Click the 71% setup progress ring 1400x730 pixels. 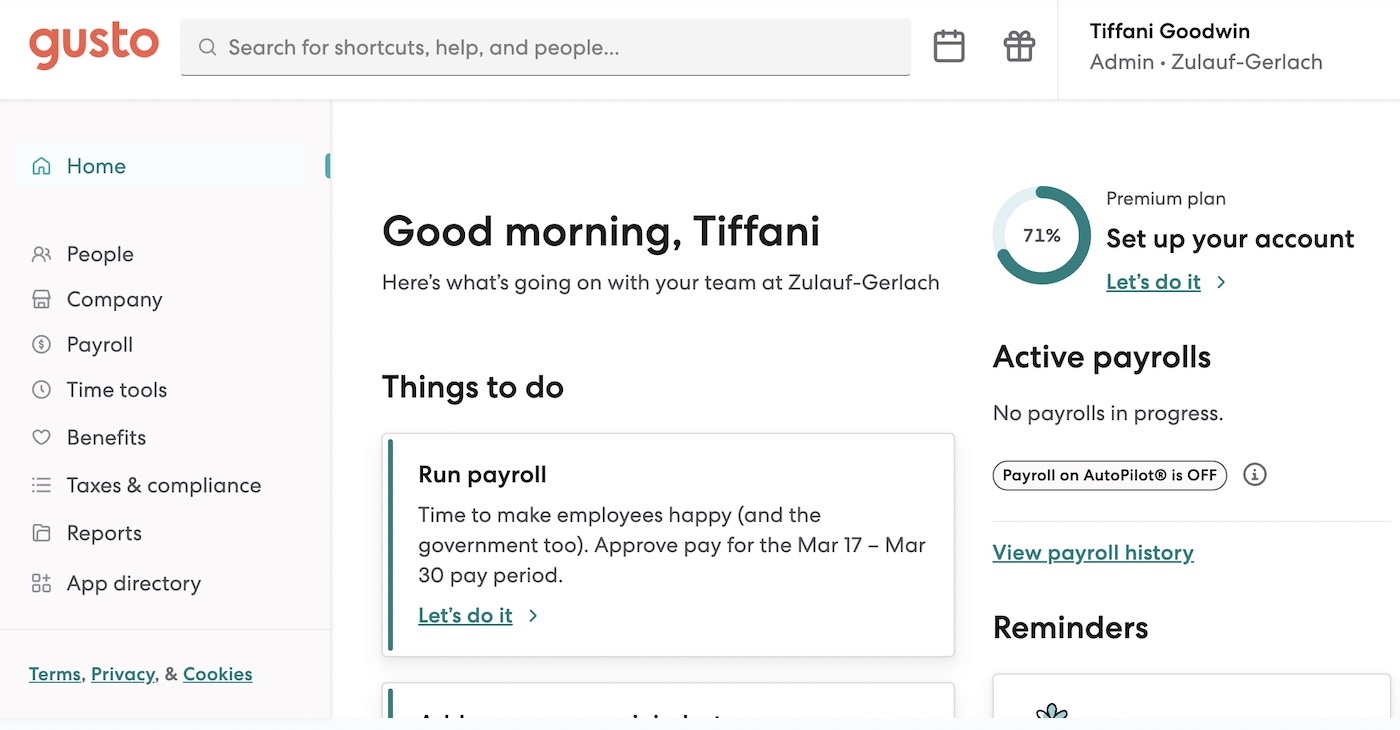[x=1042, y=236]
